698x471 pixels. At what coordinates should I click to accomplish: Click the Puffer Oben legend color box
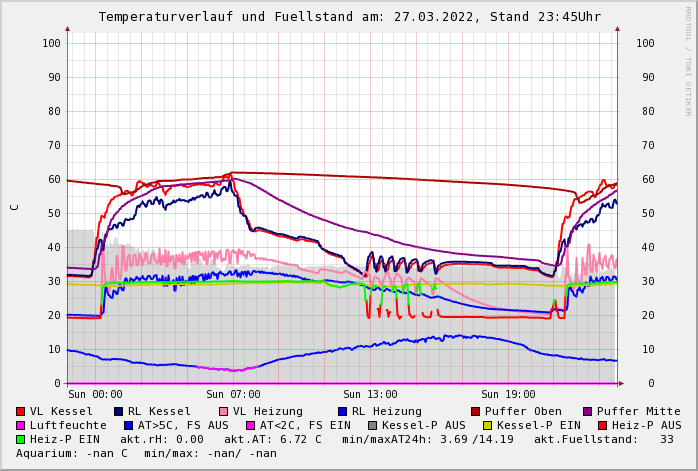[476, 411]
